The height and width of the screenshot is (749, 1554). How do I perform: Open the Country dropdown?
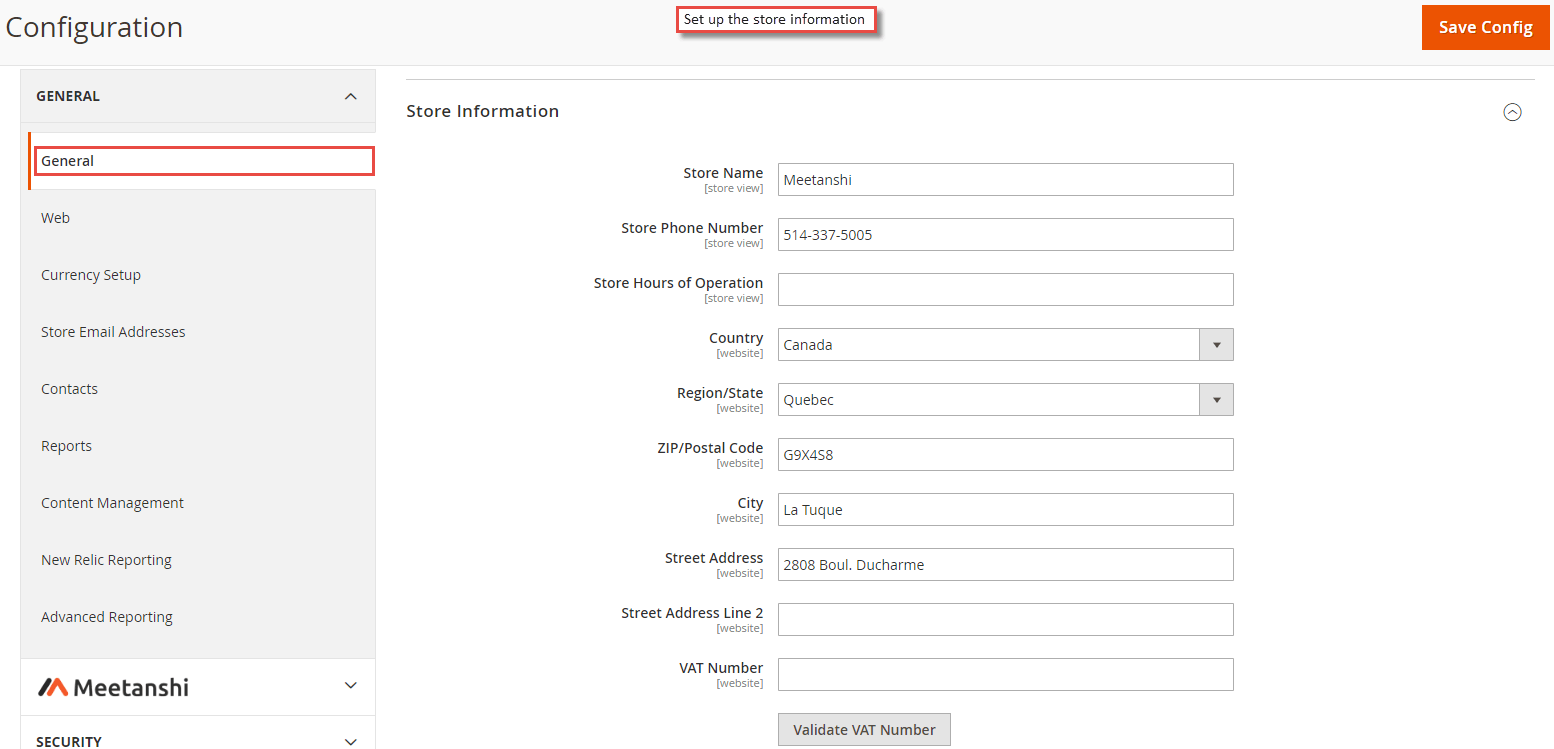[1216, 344]
